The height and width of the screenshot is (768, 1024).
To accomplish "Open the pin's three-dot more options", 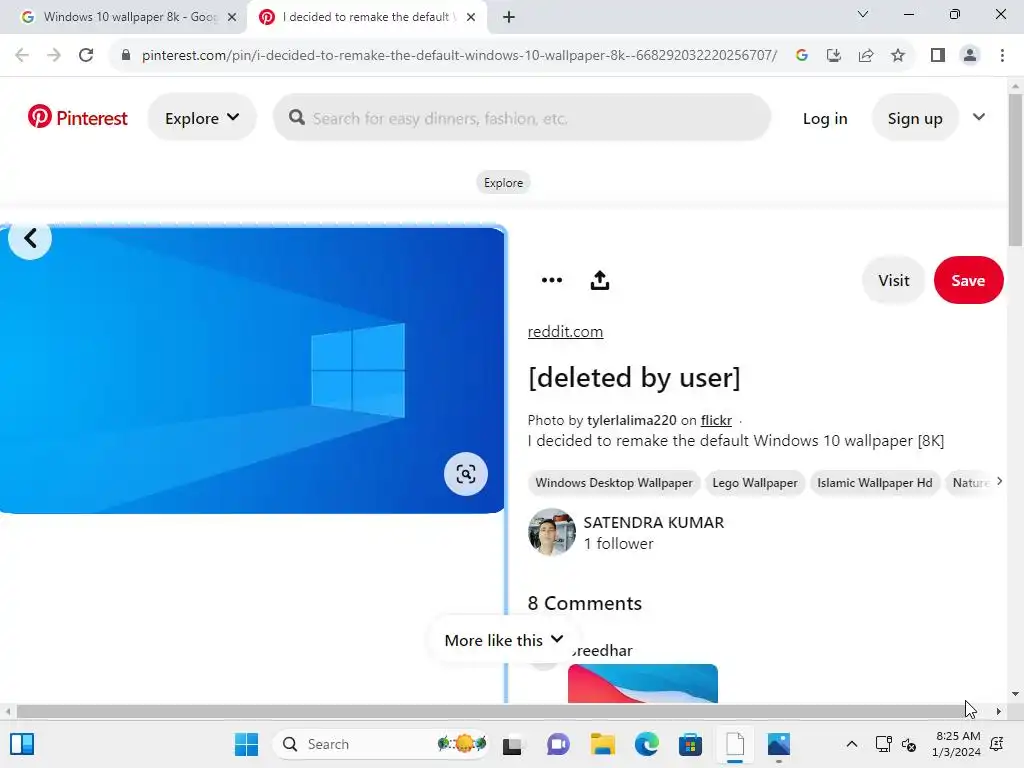I will point(552,280).
